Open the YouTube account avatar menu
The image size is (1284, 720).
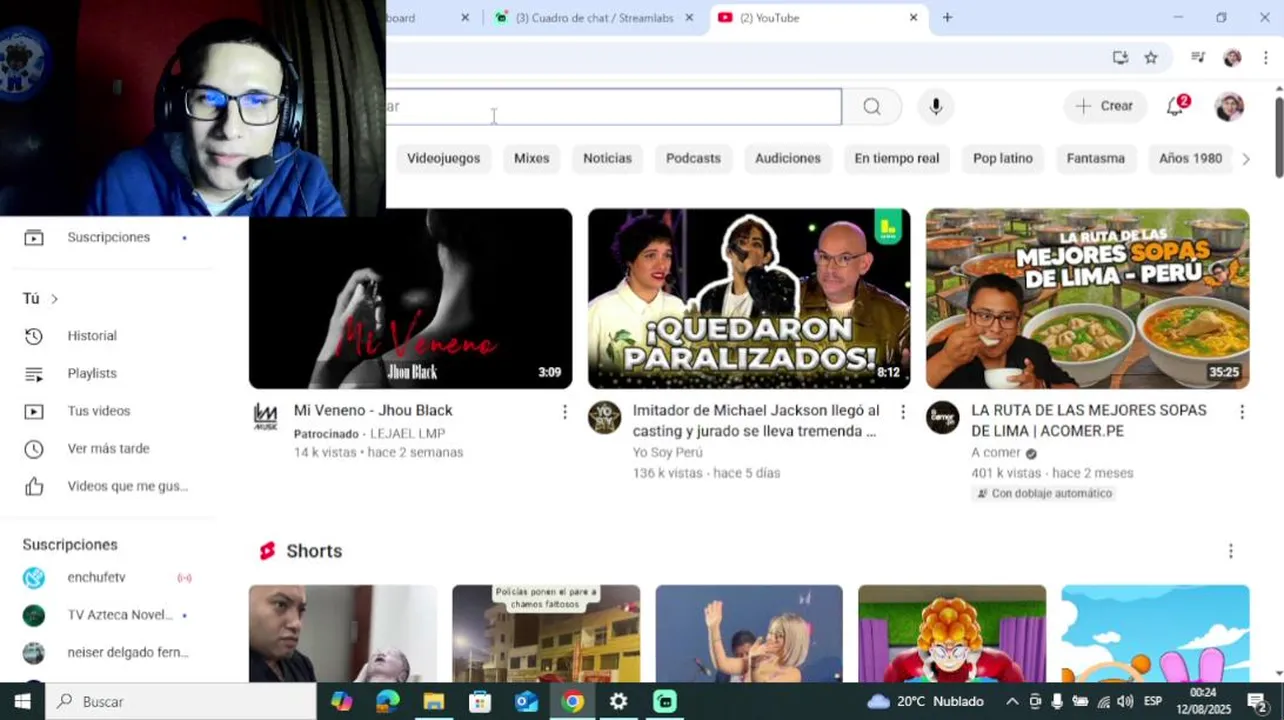tap(1229, 106)
